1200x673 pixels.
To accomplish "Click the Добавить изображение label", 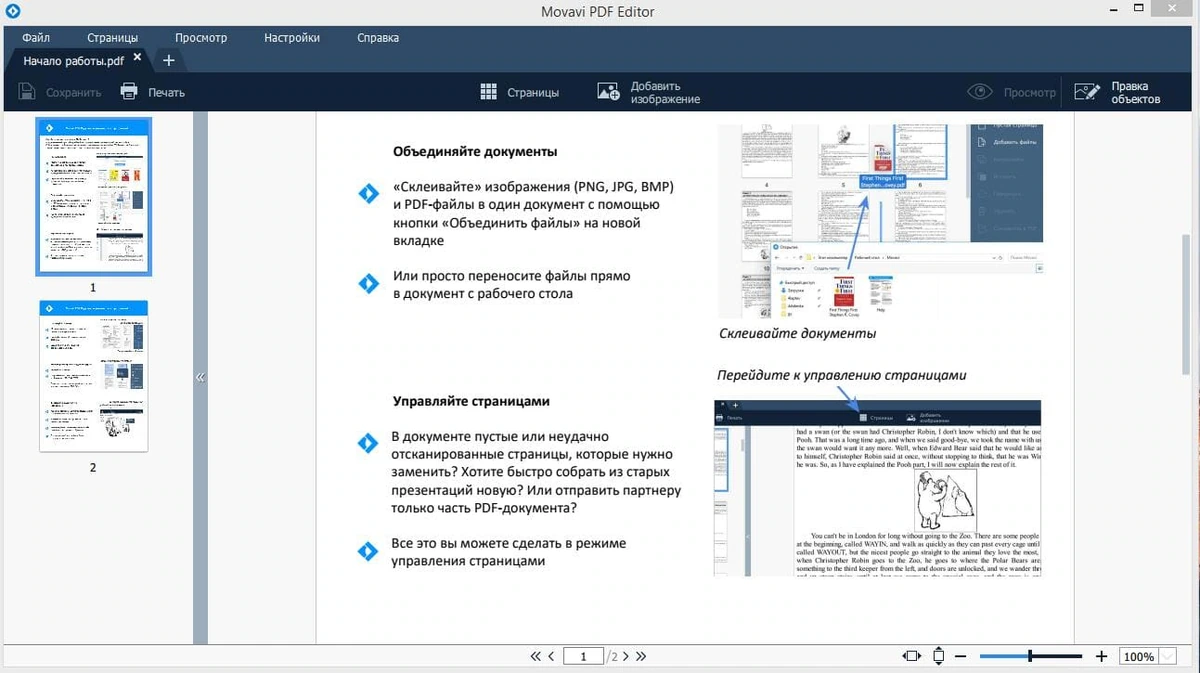I will coord(665,93).
